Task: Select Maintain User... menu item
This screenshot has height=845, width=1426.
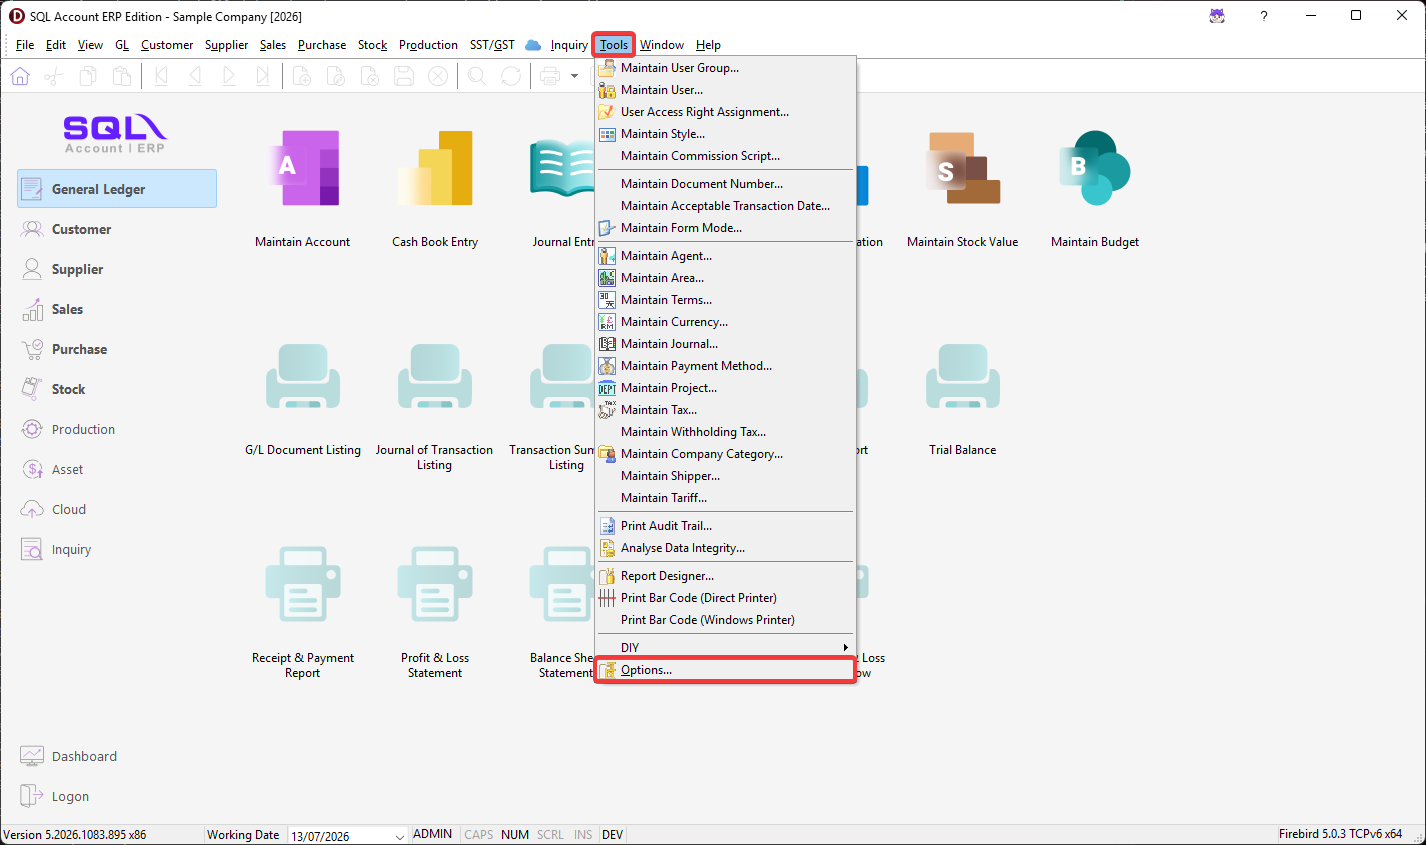Action: click(725, 90)
